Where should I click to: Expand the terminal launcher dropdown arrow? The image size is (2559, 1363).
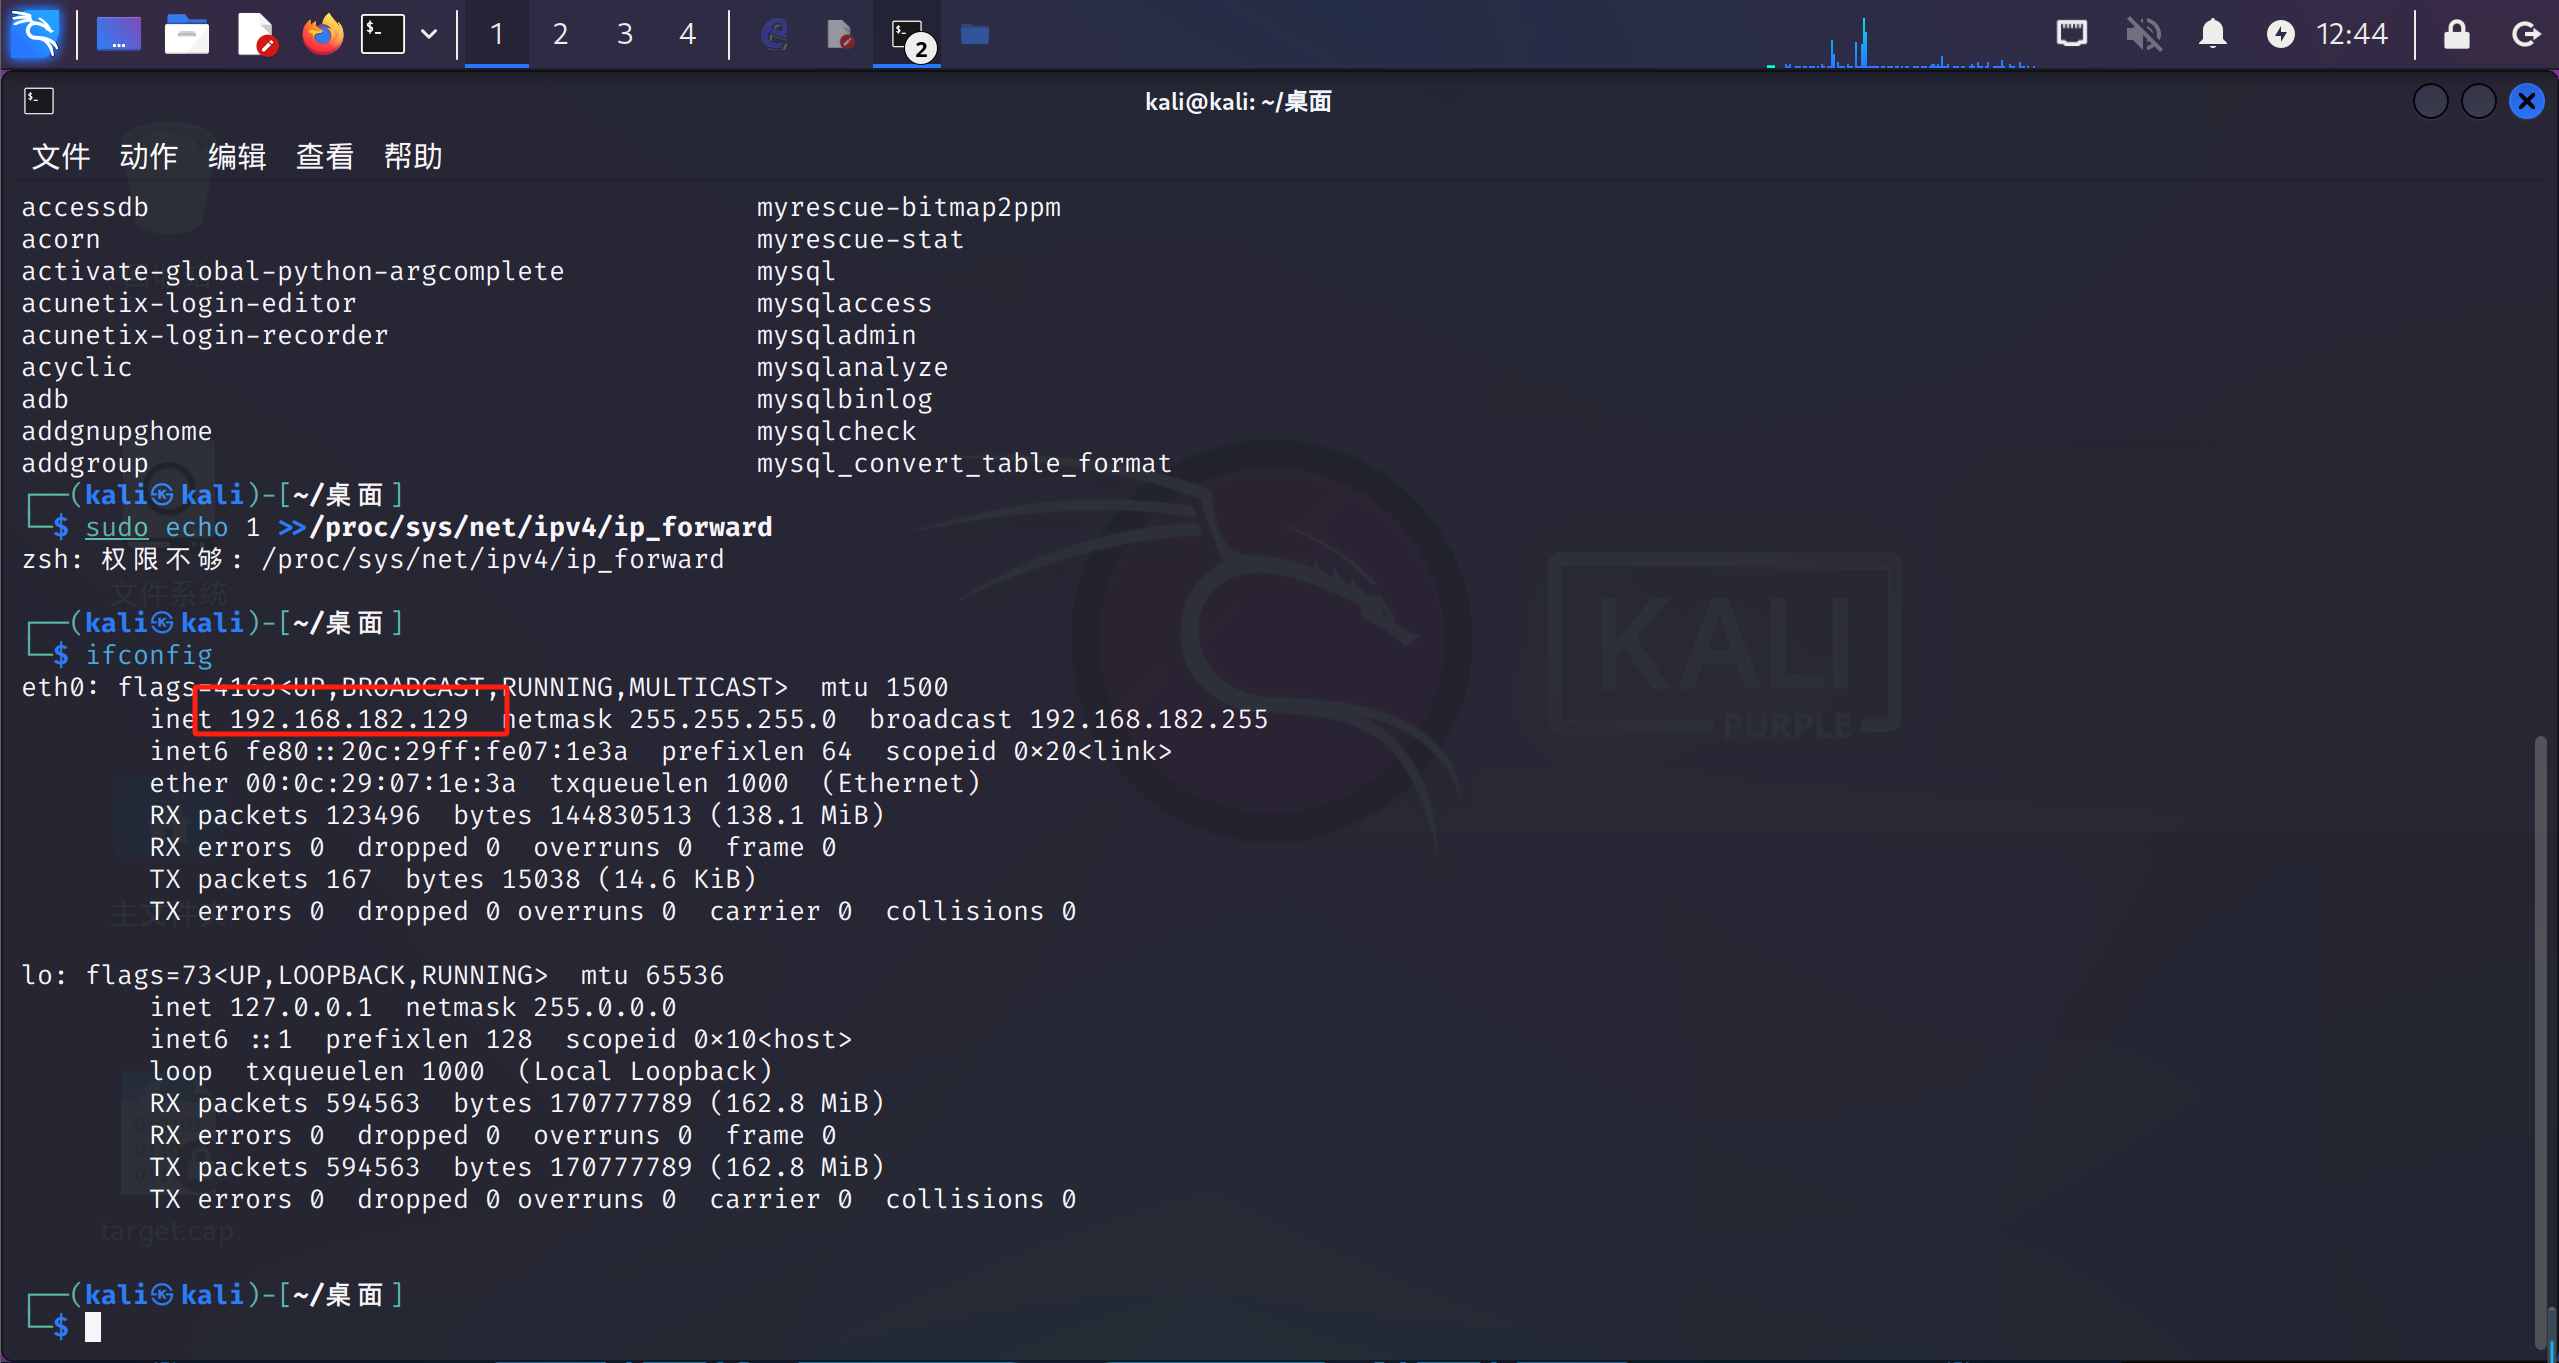click(x=429, y=34)
